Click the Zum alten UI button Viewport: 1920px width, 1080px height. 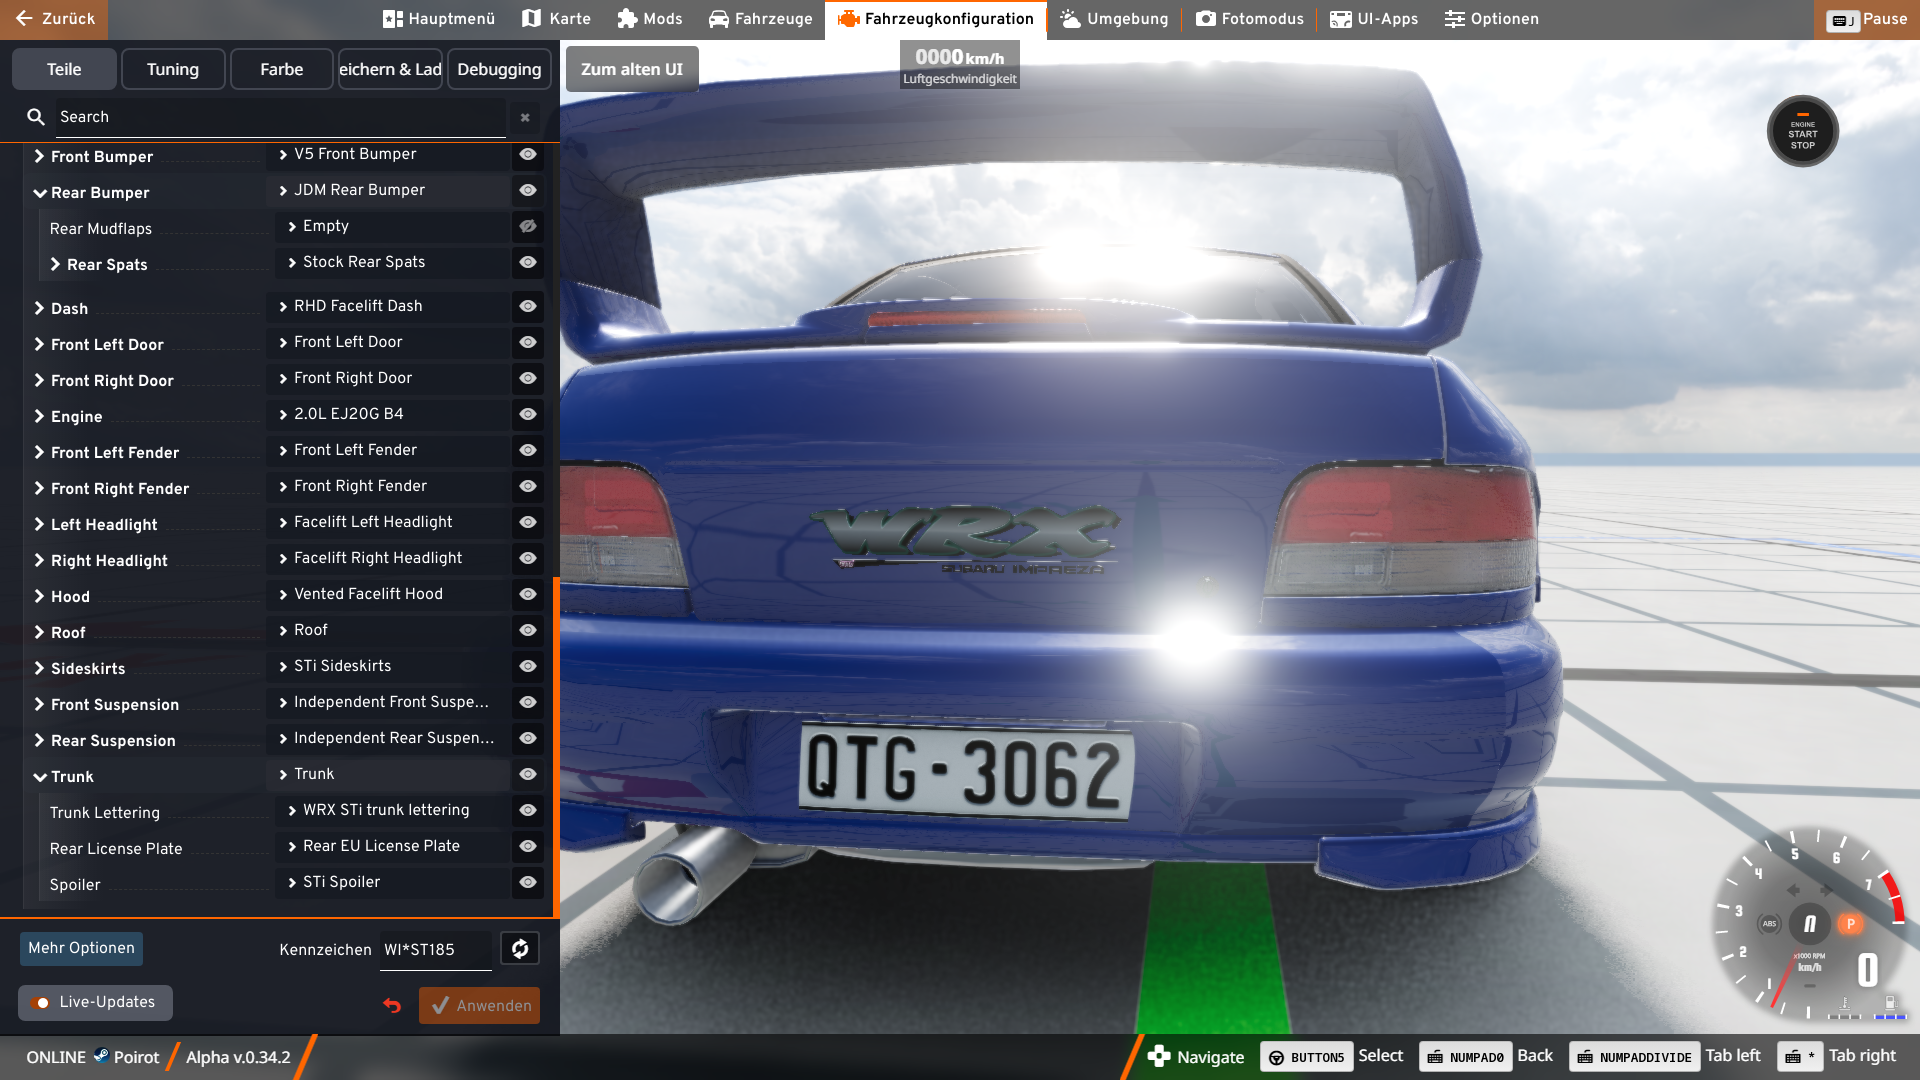click(632, 69)
